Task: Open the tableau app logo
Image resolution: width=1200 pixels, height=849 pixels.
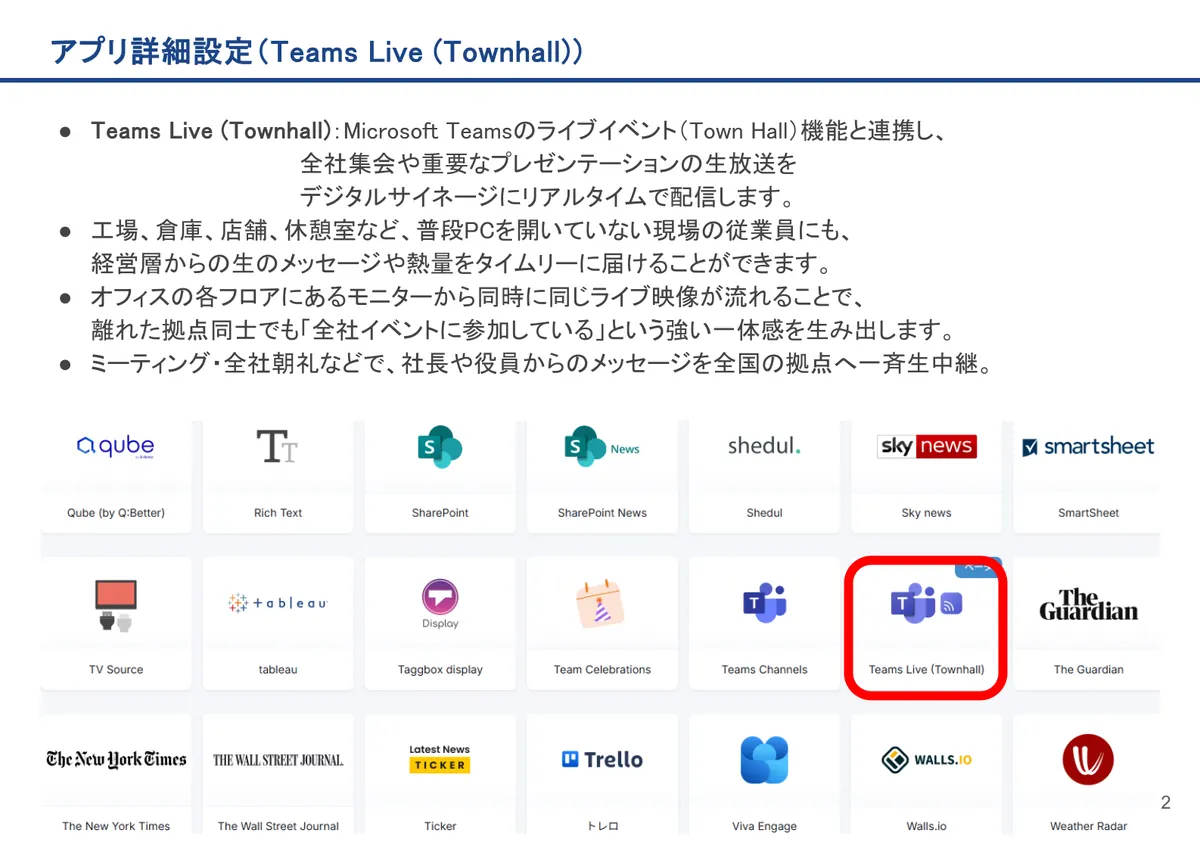Action: click(277, 603)
